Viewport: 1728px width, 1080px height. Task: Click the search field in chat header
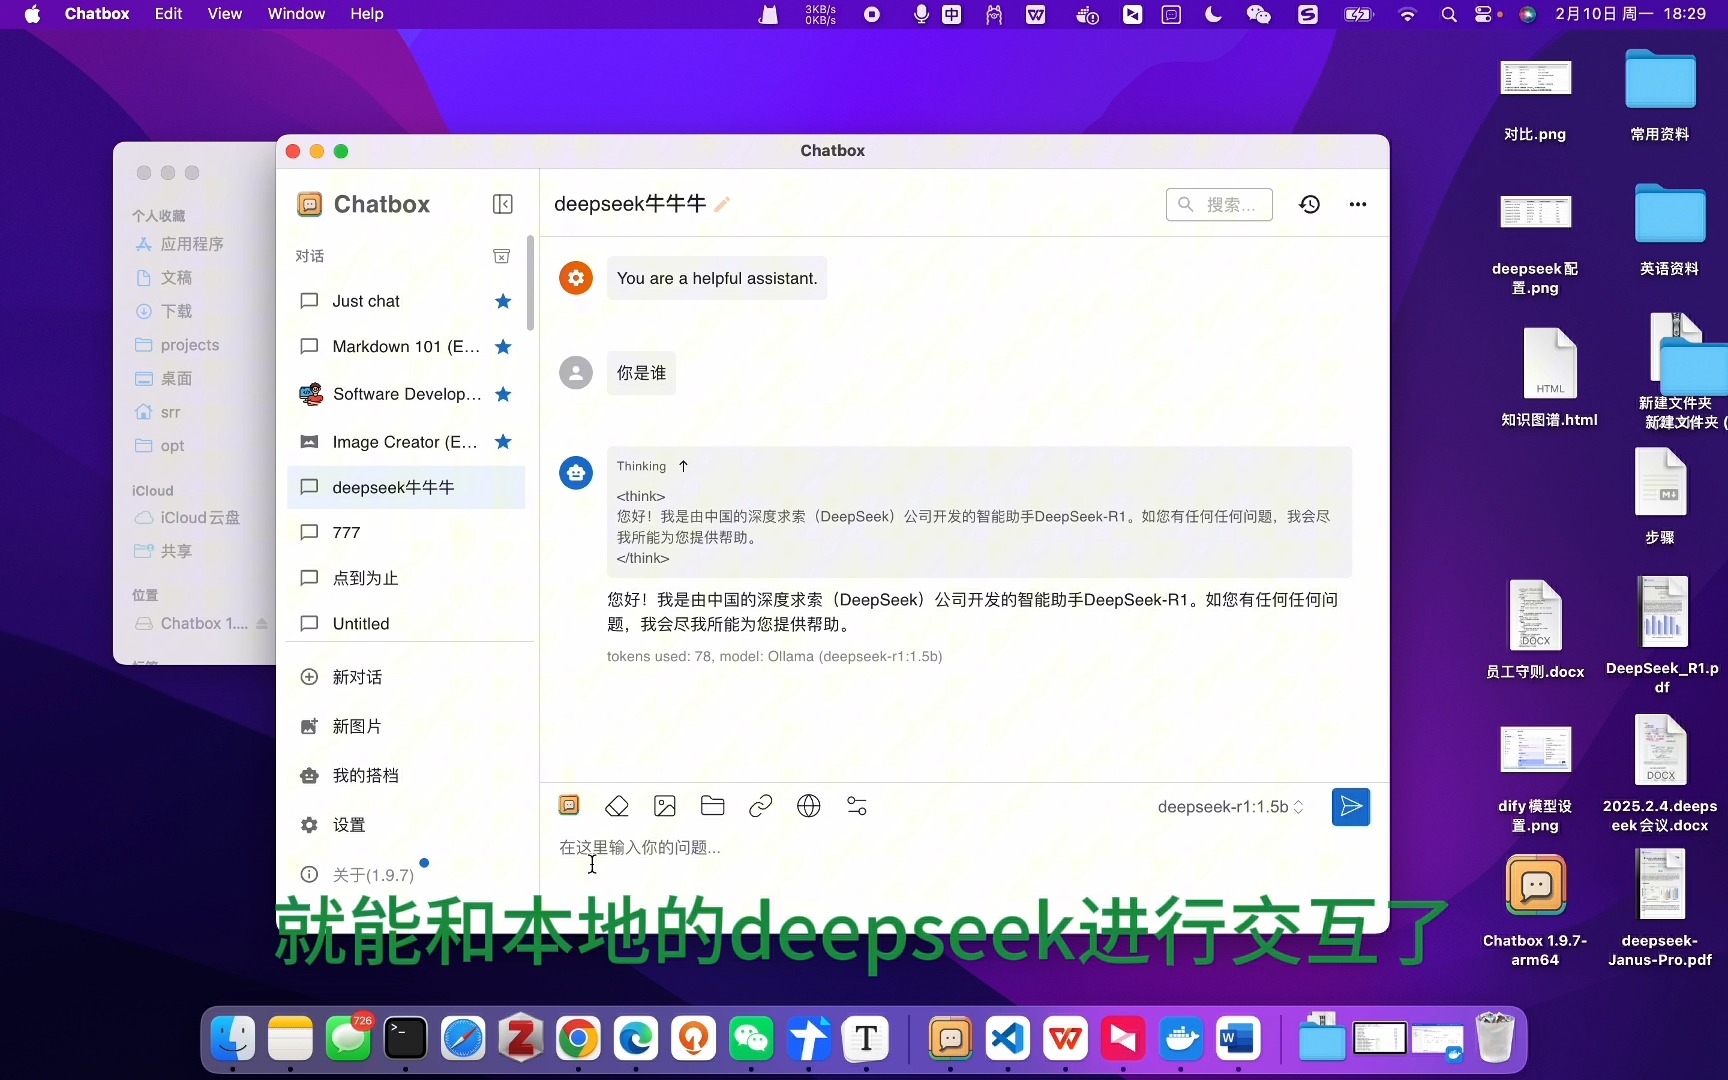tap(1219, 204)
